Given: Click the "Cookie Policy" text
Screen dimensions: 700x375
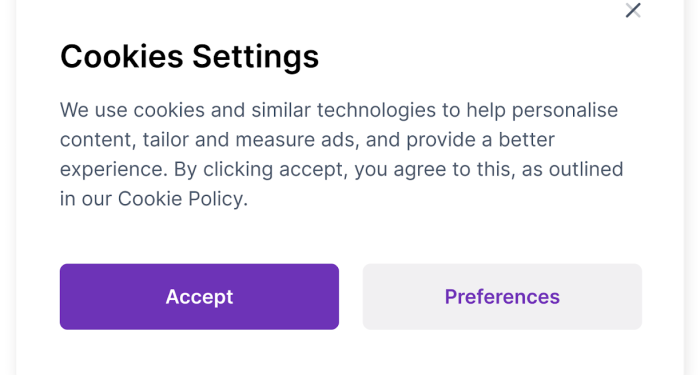Looking at the screenshot, I should [181, 199].
